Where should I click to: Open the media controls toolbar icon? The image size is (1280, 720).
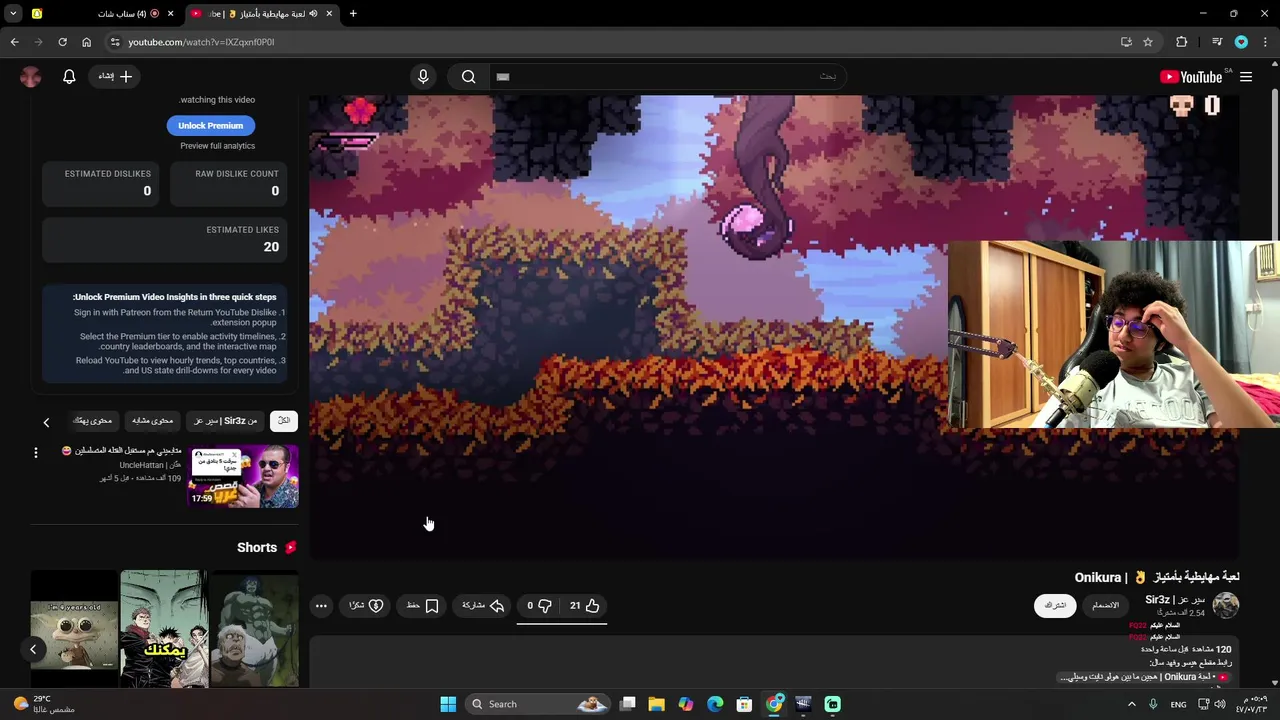pyautogui.click(x=1217, y=42)
